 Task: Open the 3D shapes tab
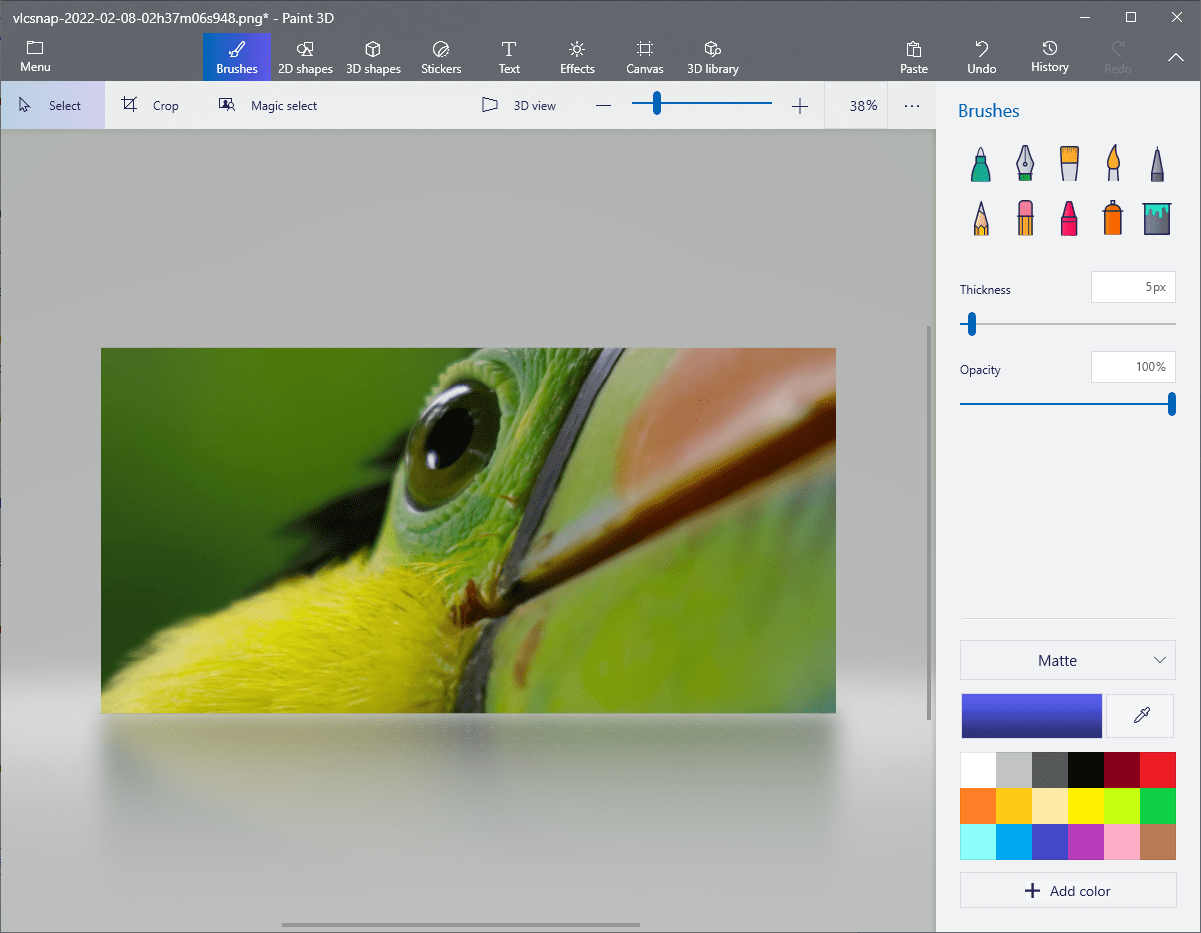pos(373,57)
